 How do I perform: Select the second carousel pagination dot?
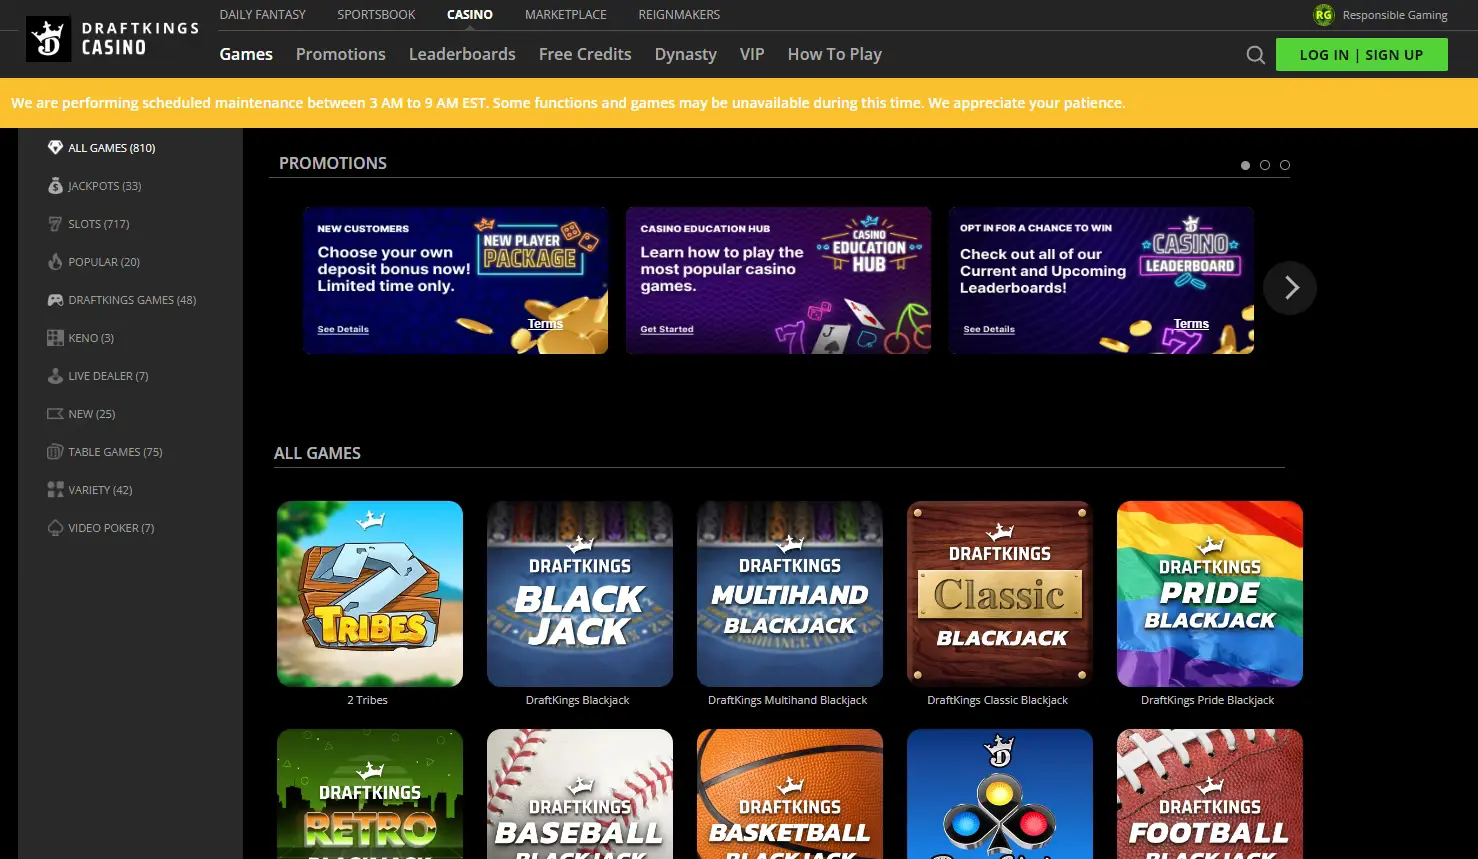(x=1265, y=165)
